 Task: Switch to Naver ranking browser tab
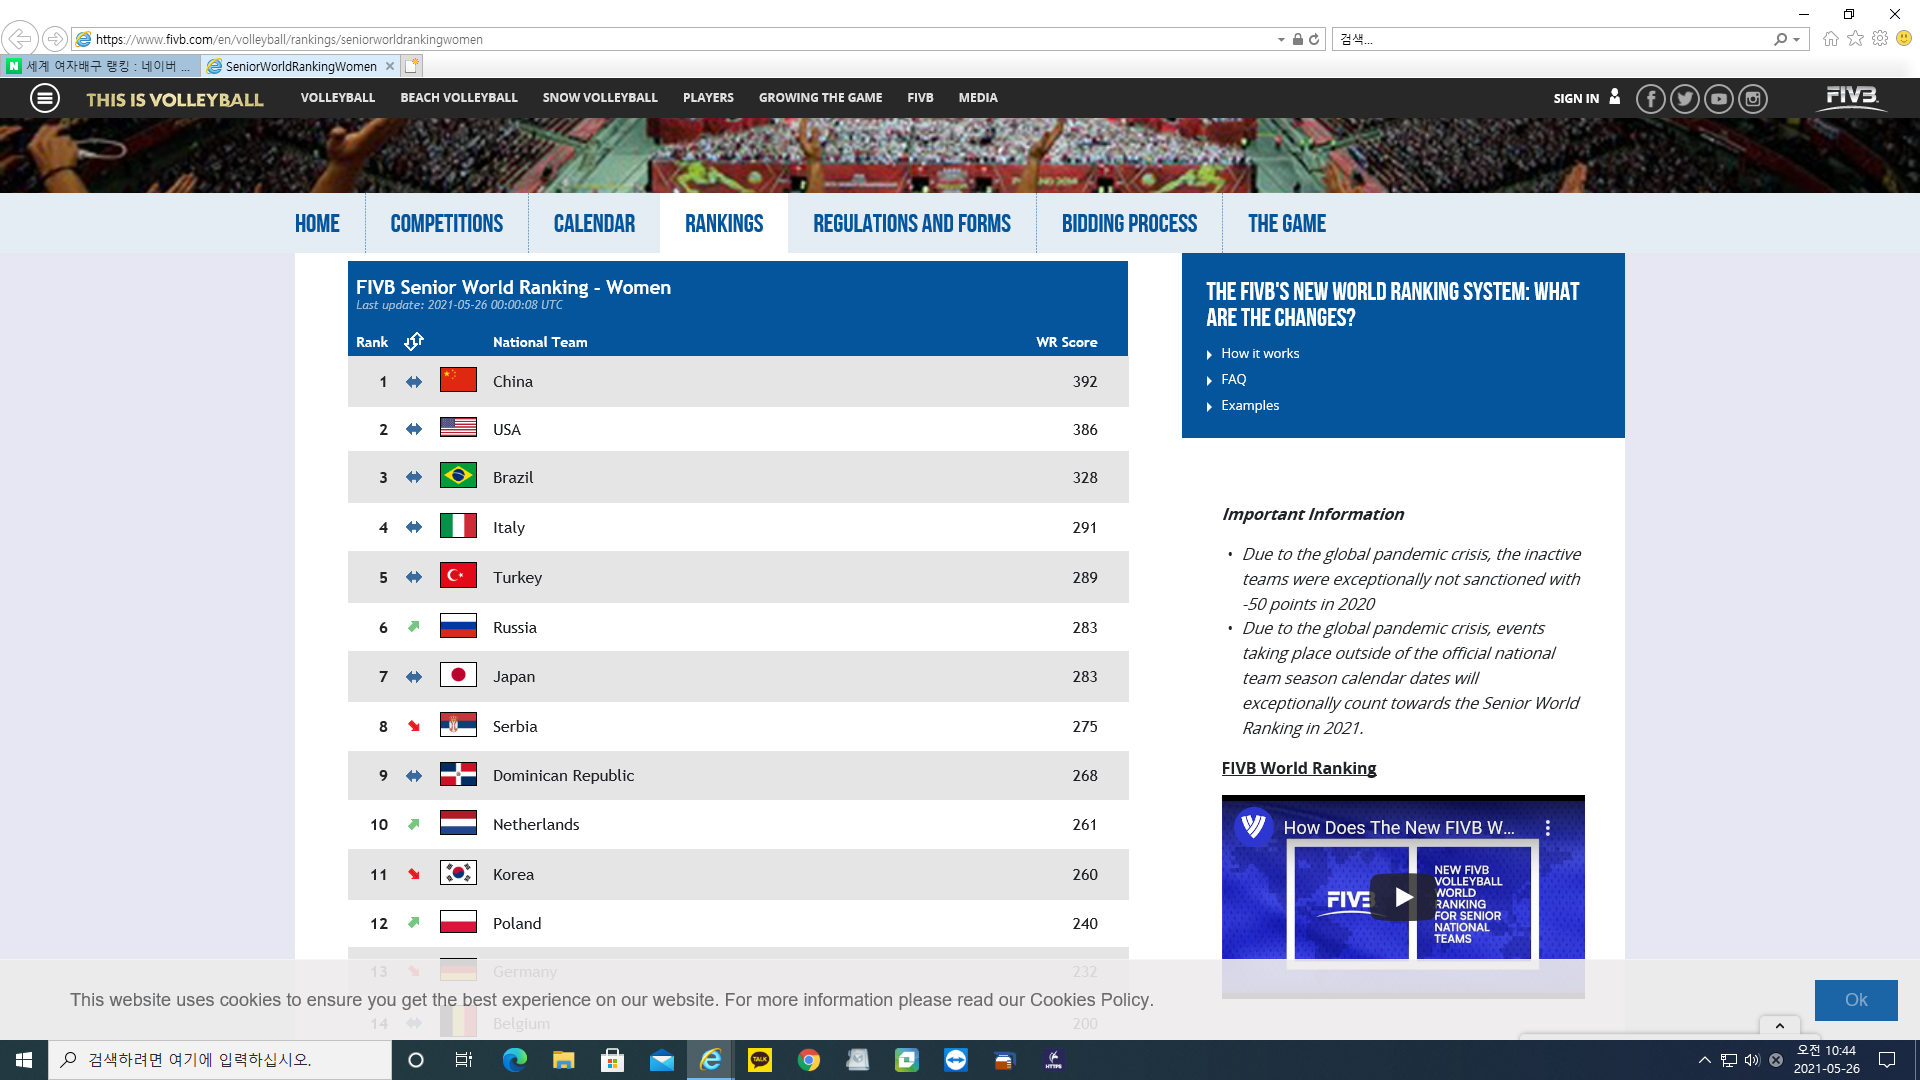(x=100, y=66)
